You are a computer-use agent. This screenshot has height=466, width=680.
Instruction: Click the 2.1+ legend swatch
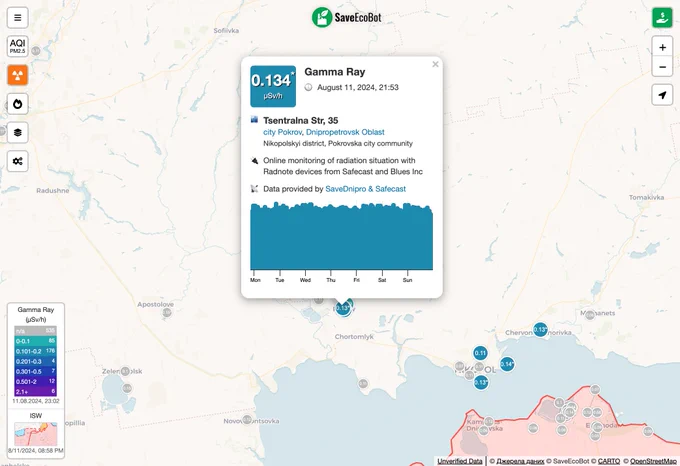(35, 391)
